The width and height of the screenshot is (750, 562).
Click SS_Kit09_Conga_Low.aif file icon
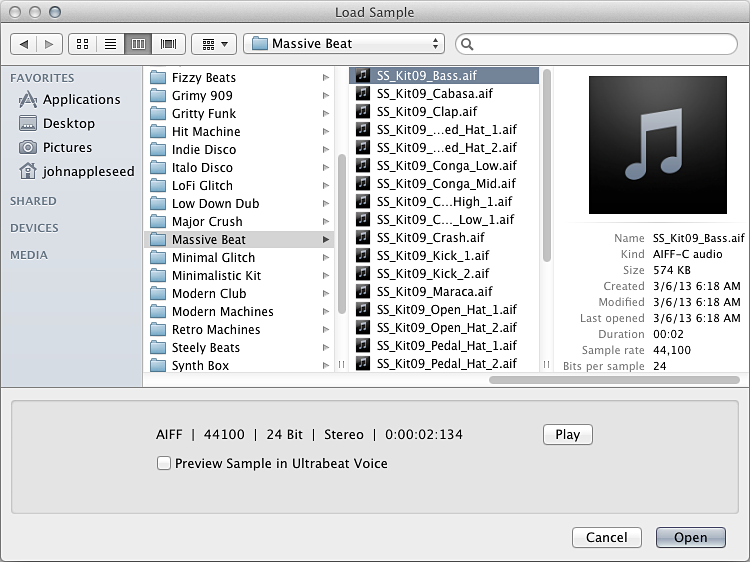coord(363,165)
